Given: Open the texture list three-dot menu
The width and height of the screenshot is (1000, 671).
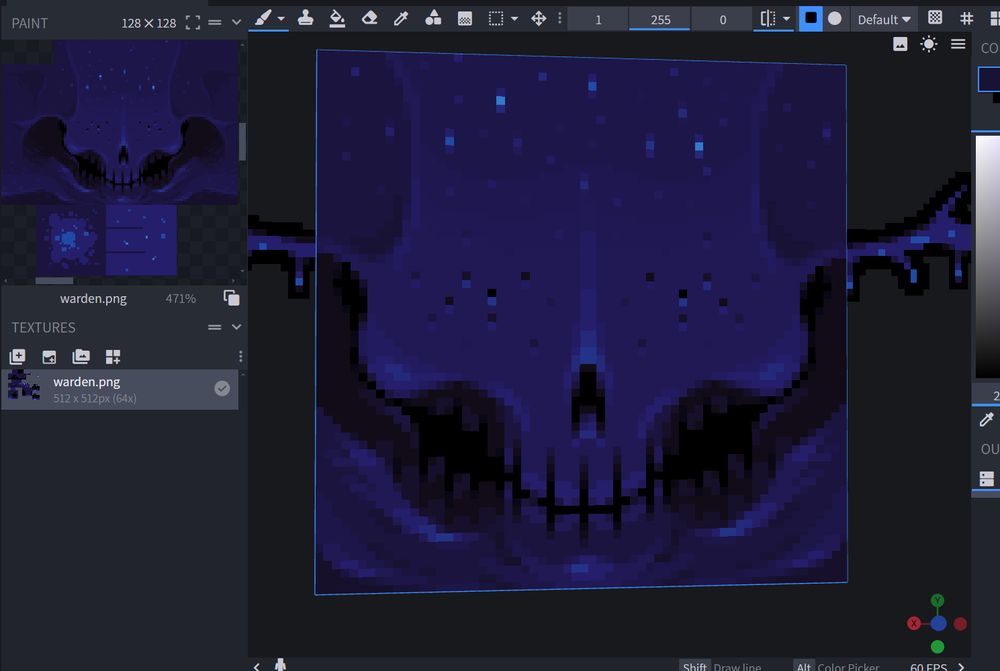Looking at the screenshot, I should pos(240,357).
